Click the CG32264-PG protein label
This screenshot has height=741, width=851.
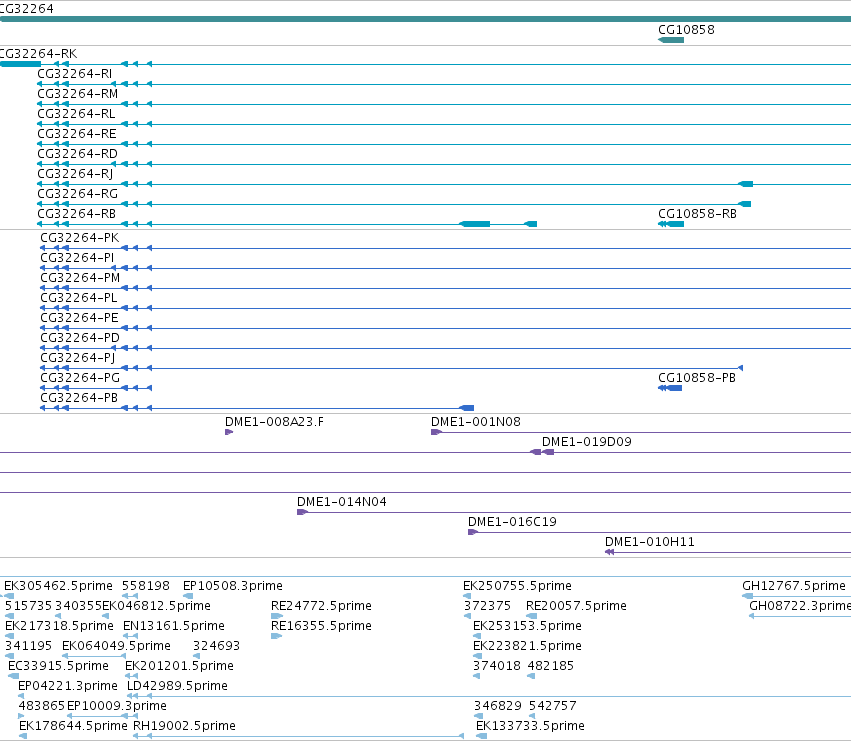coord(80,378)
